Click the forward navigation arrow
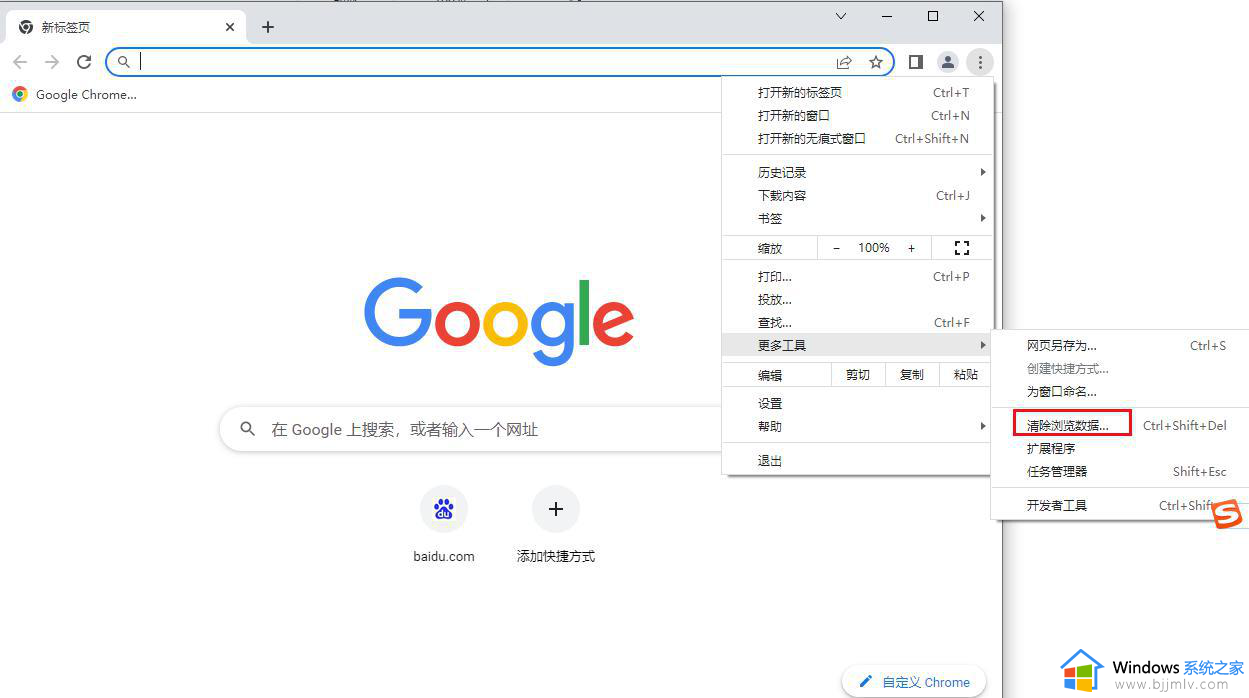The height and width of the screenshot is (698, 1249). pos(52,62)
